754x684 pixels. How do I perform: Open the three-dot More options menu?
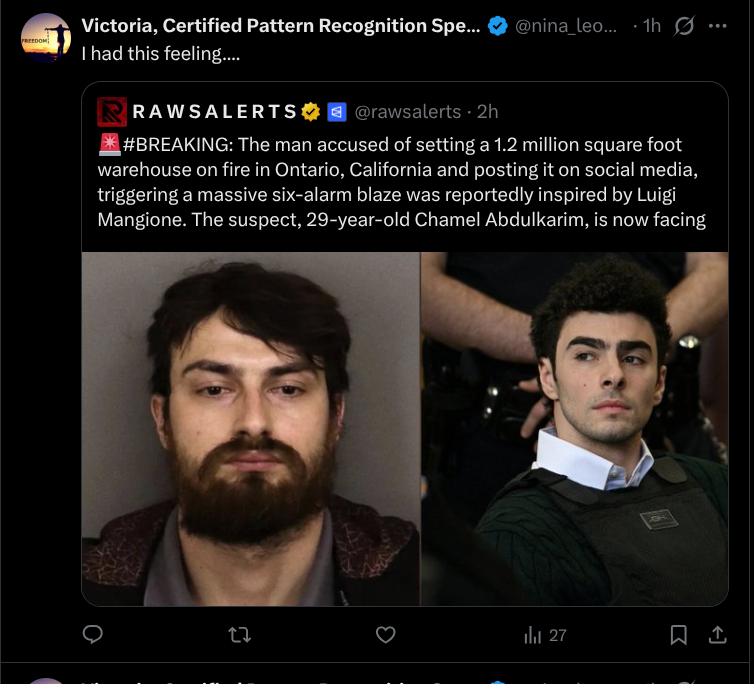717,27
